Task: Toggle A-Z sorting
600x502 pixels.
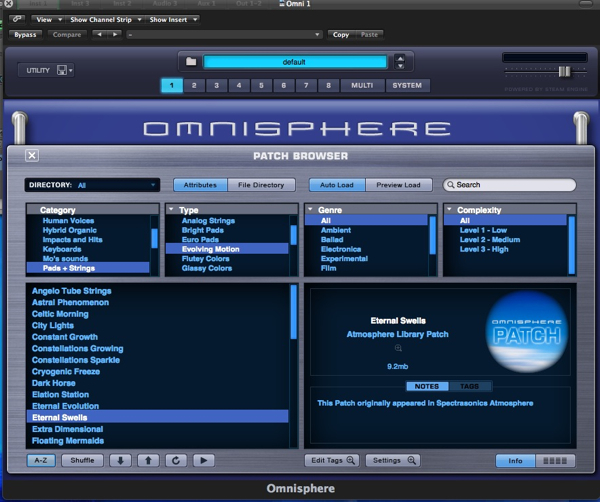Action: pos(41,460)
